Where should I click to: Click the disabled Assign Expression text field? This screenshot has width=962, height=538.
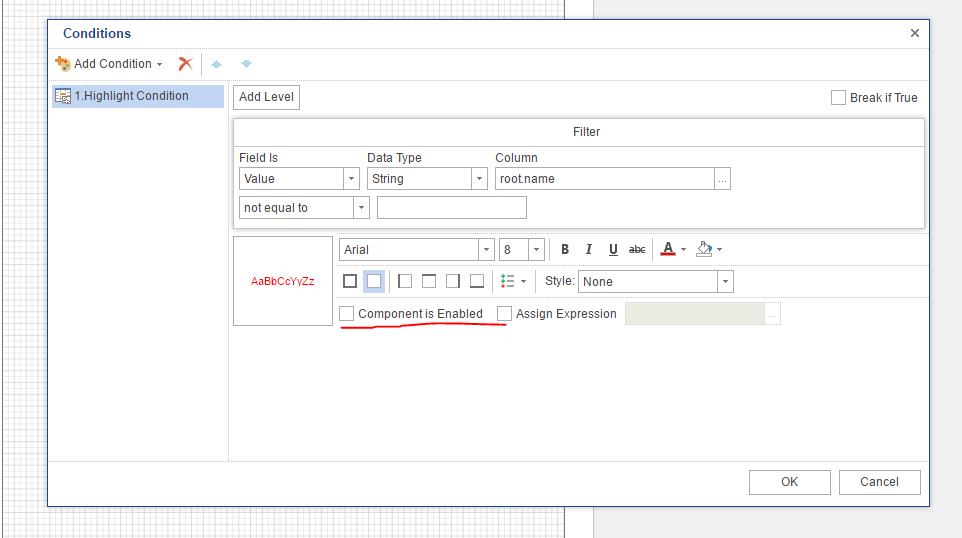coord(695,314)
